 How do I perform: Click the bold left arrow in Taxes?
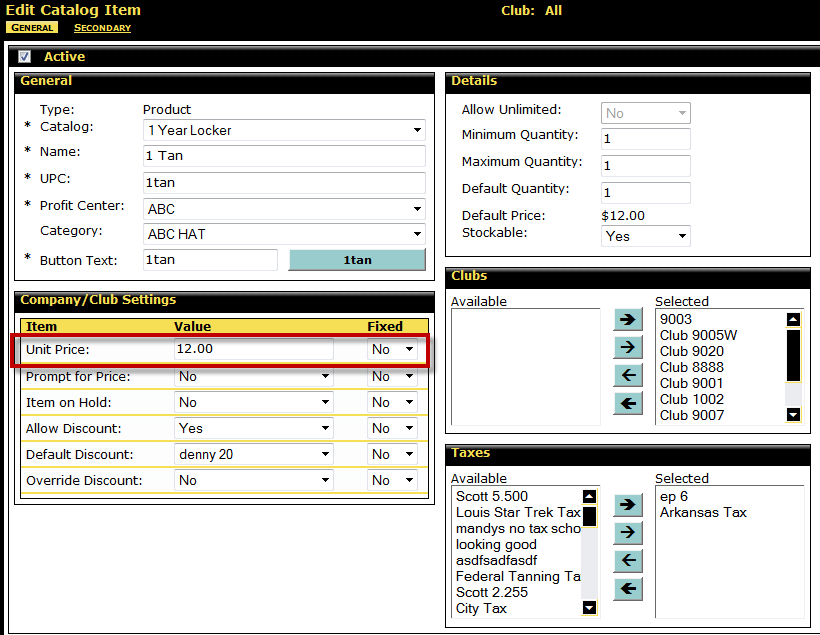[628, 588]
